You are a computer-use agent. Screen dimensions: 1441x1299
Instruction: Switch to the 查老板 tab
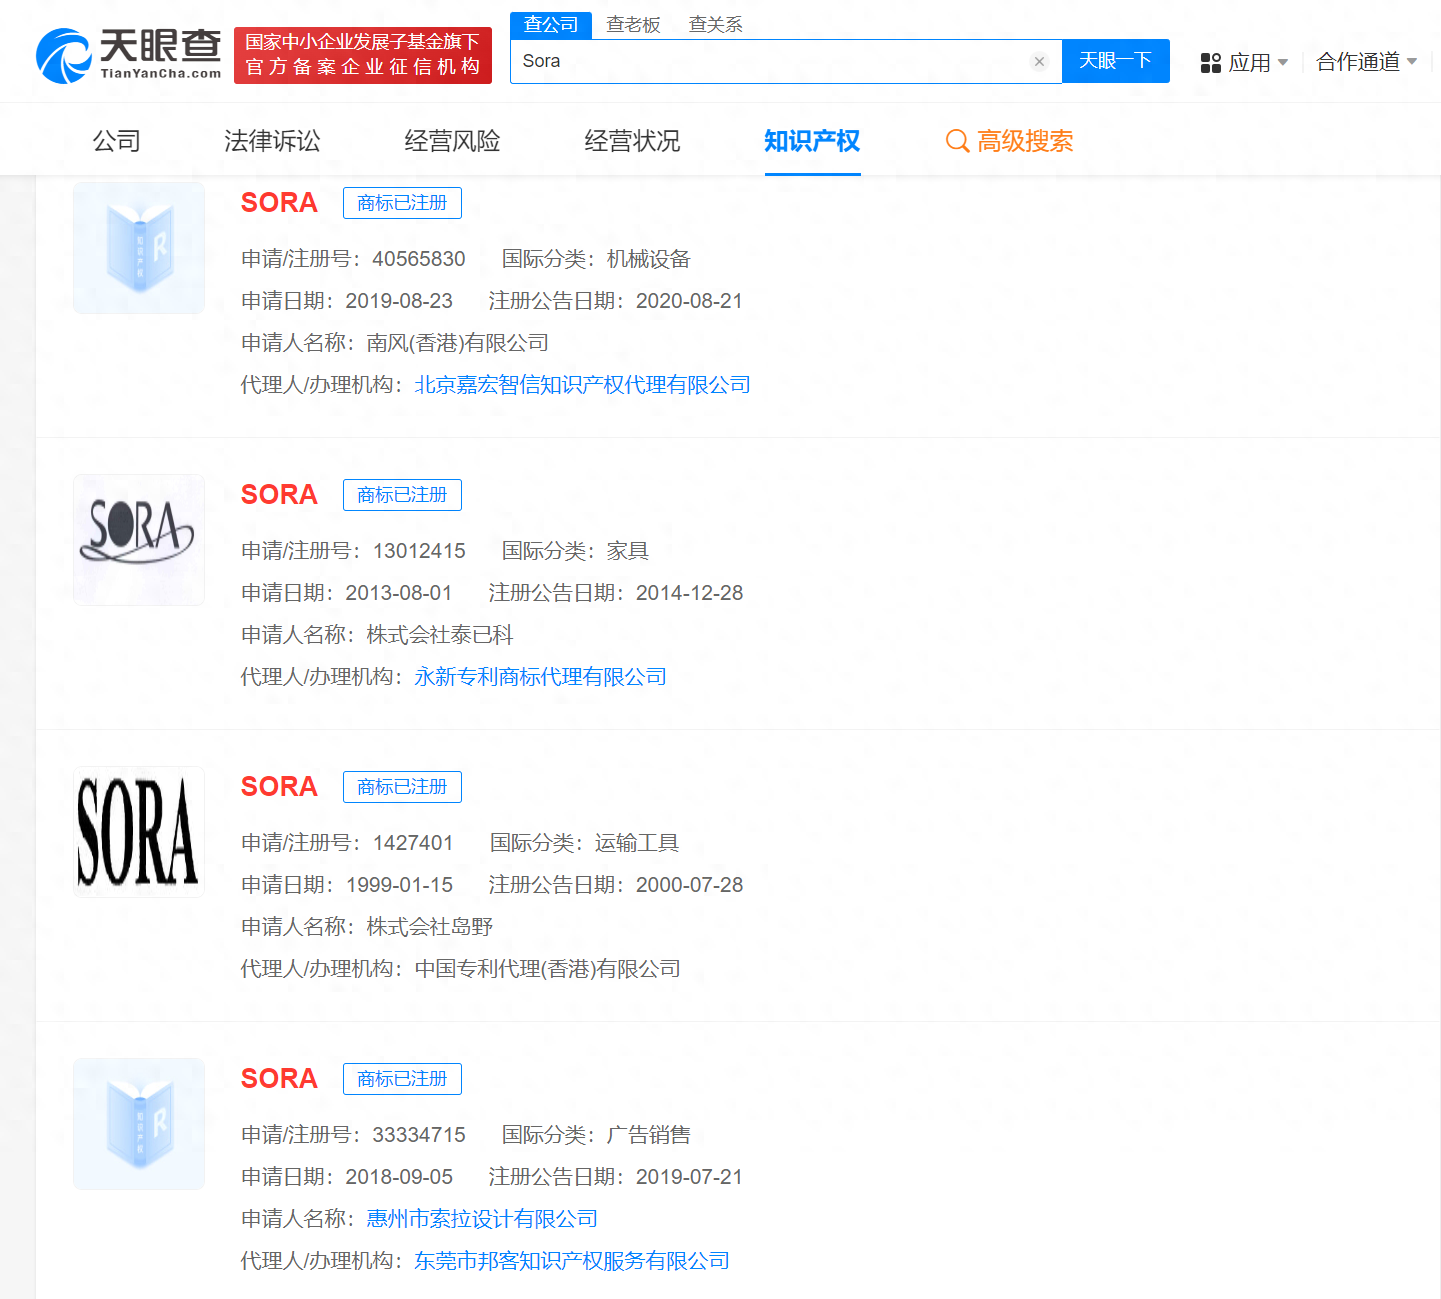pyautogui.click(x=634, y=24)
